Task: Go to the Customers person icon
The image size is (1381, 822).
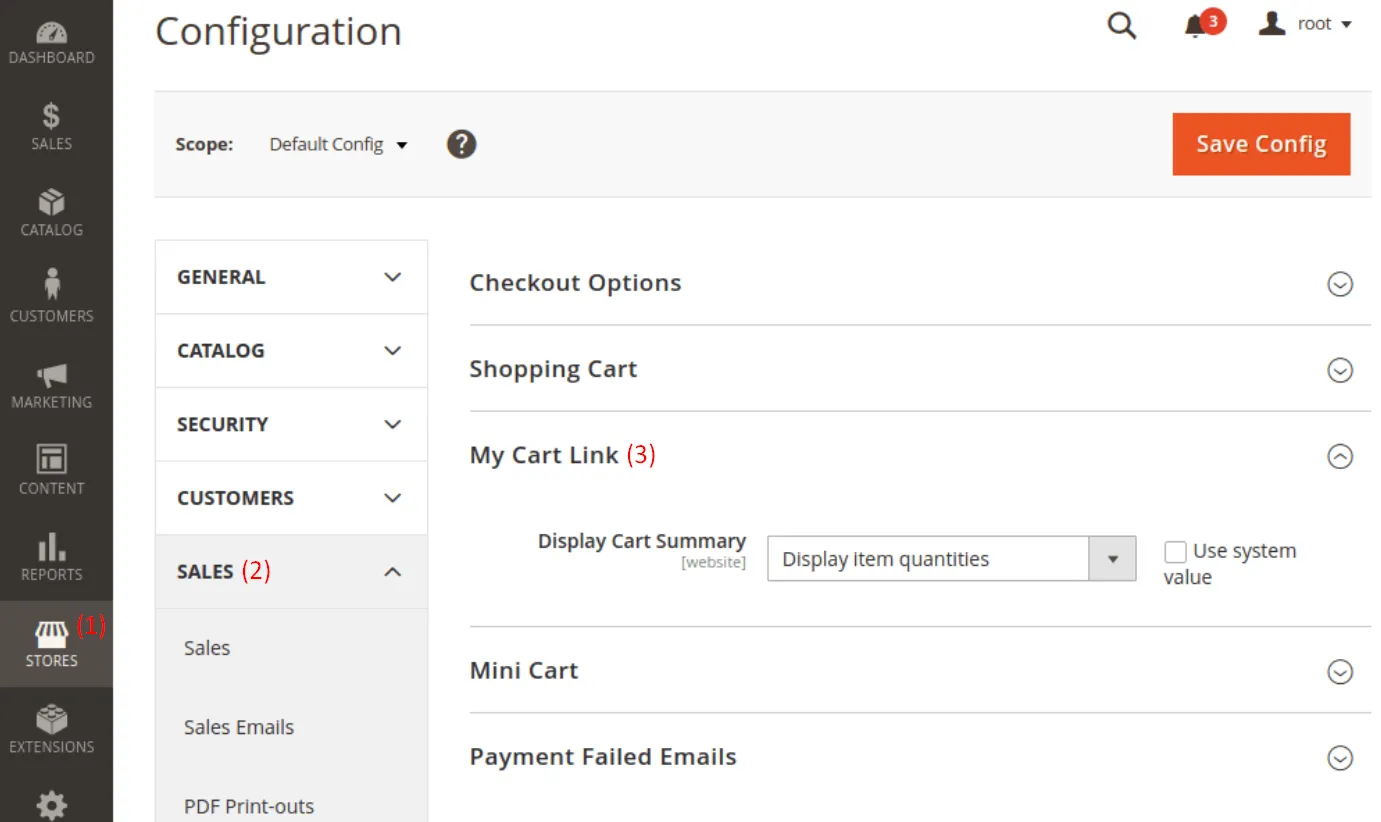Action: pyautogui.click(x=51, y=285)
